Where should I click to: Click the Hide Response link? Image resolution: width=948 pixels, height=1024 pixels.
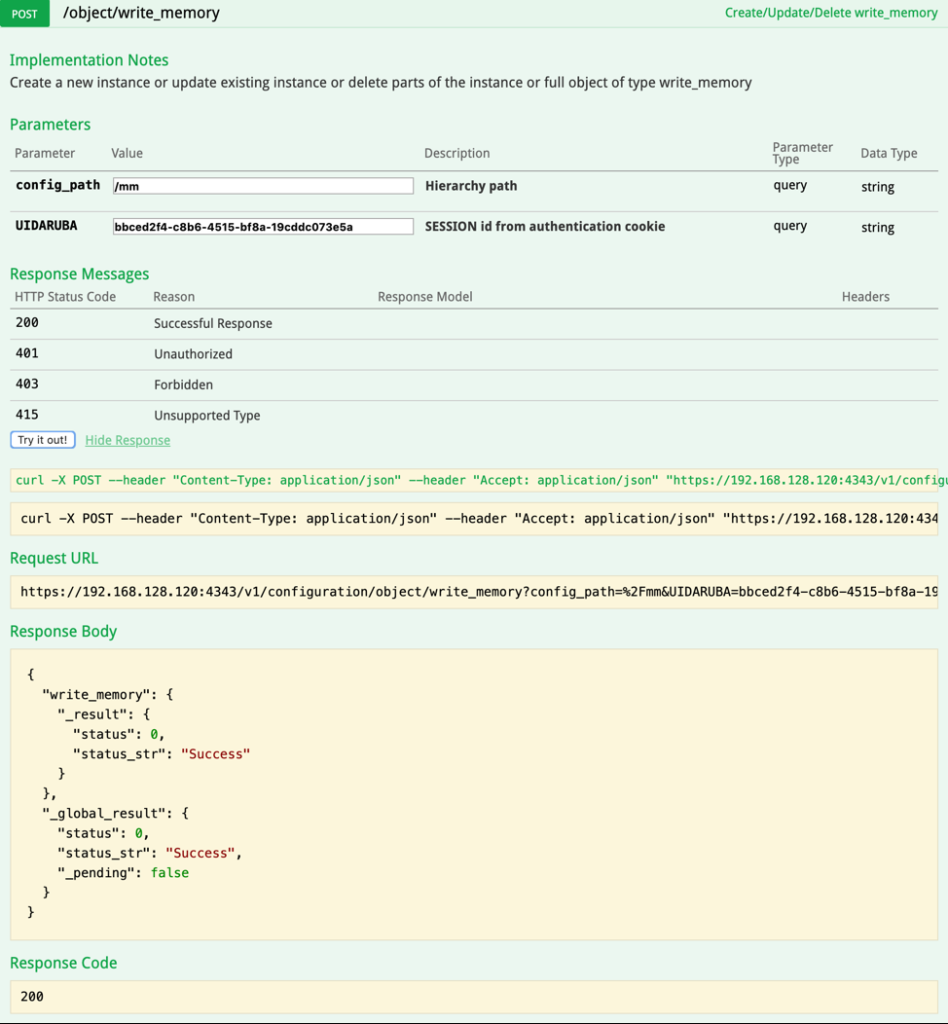coord(127,440)
